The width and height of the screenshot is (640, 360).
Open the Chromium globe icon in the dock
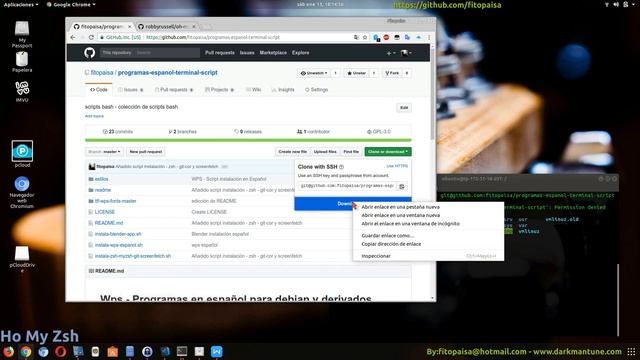click(43, 351)
